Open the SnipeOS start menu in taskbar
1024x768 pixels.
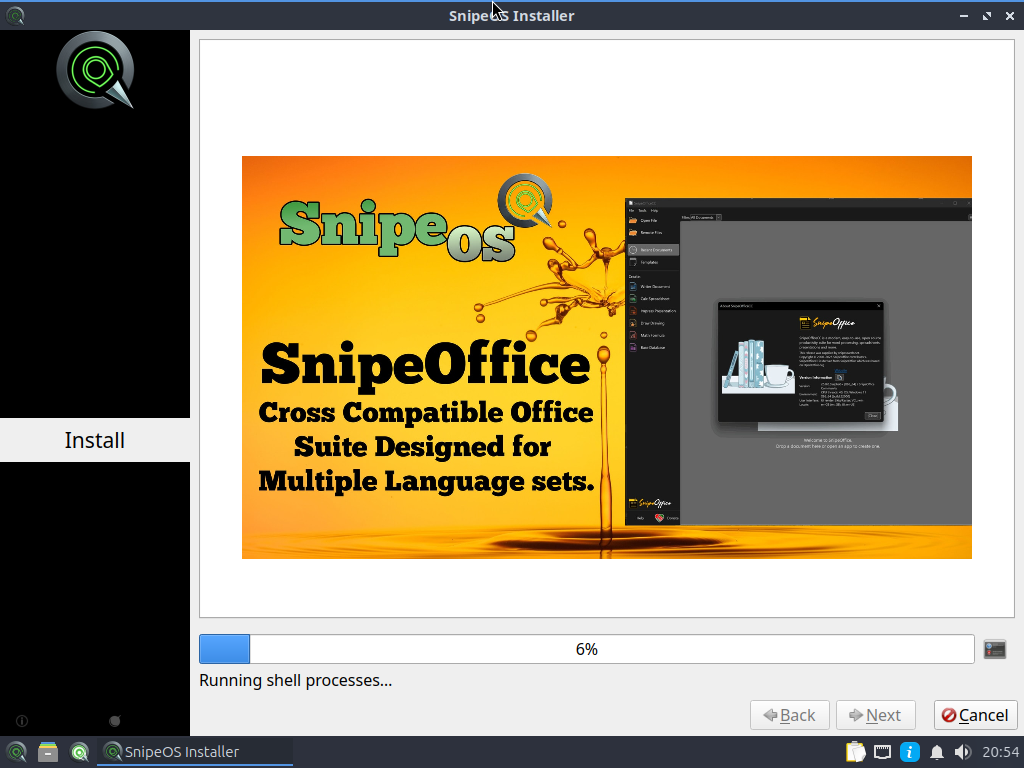[x=16, y=752]
